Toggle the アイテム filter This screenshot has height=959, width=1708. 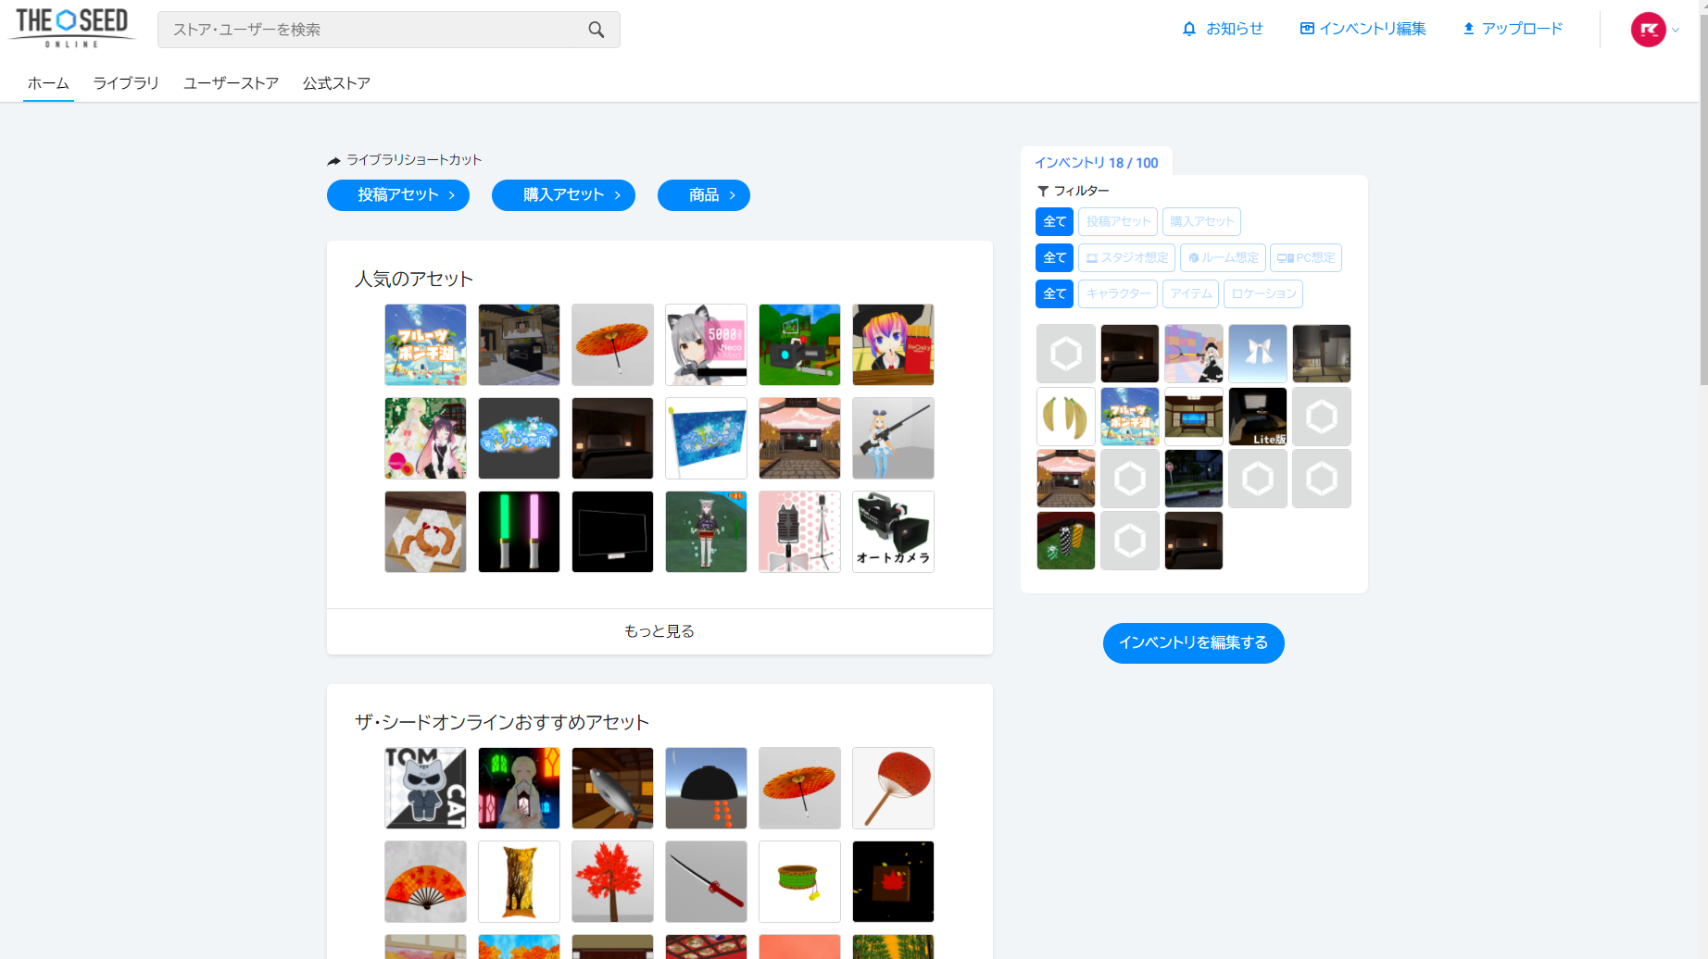point(1191,294)
